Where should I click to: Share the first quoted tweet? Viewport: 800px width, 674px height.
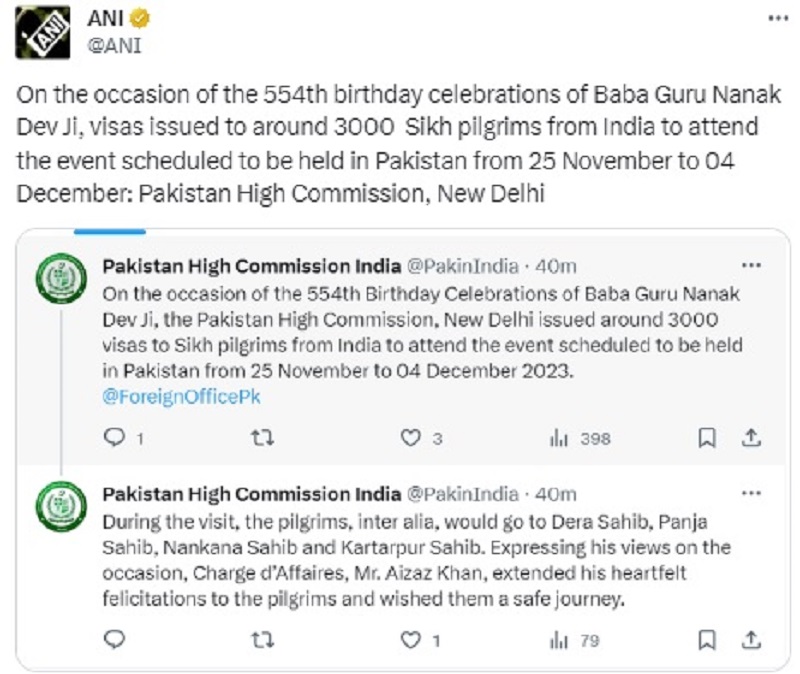coord(751,438)
